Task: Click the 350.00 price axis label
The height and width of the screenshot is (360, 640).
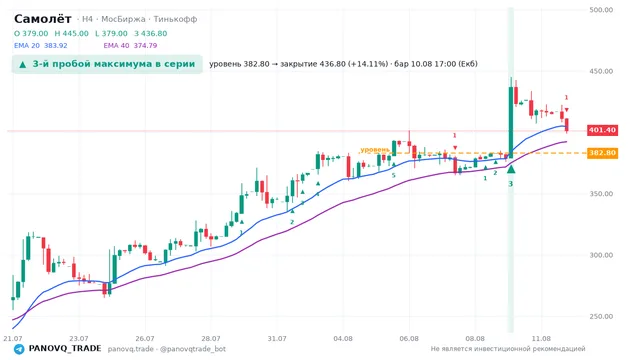Action: (601, 193)
